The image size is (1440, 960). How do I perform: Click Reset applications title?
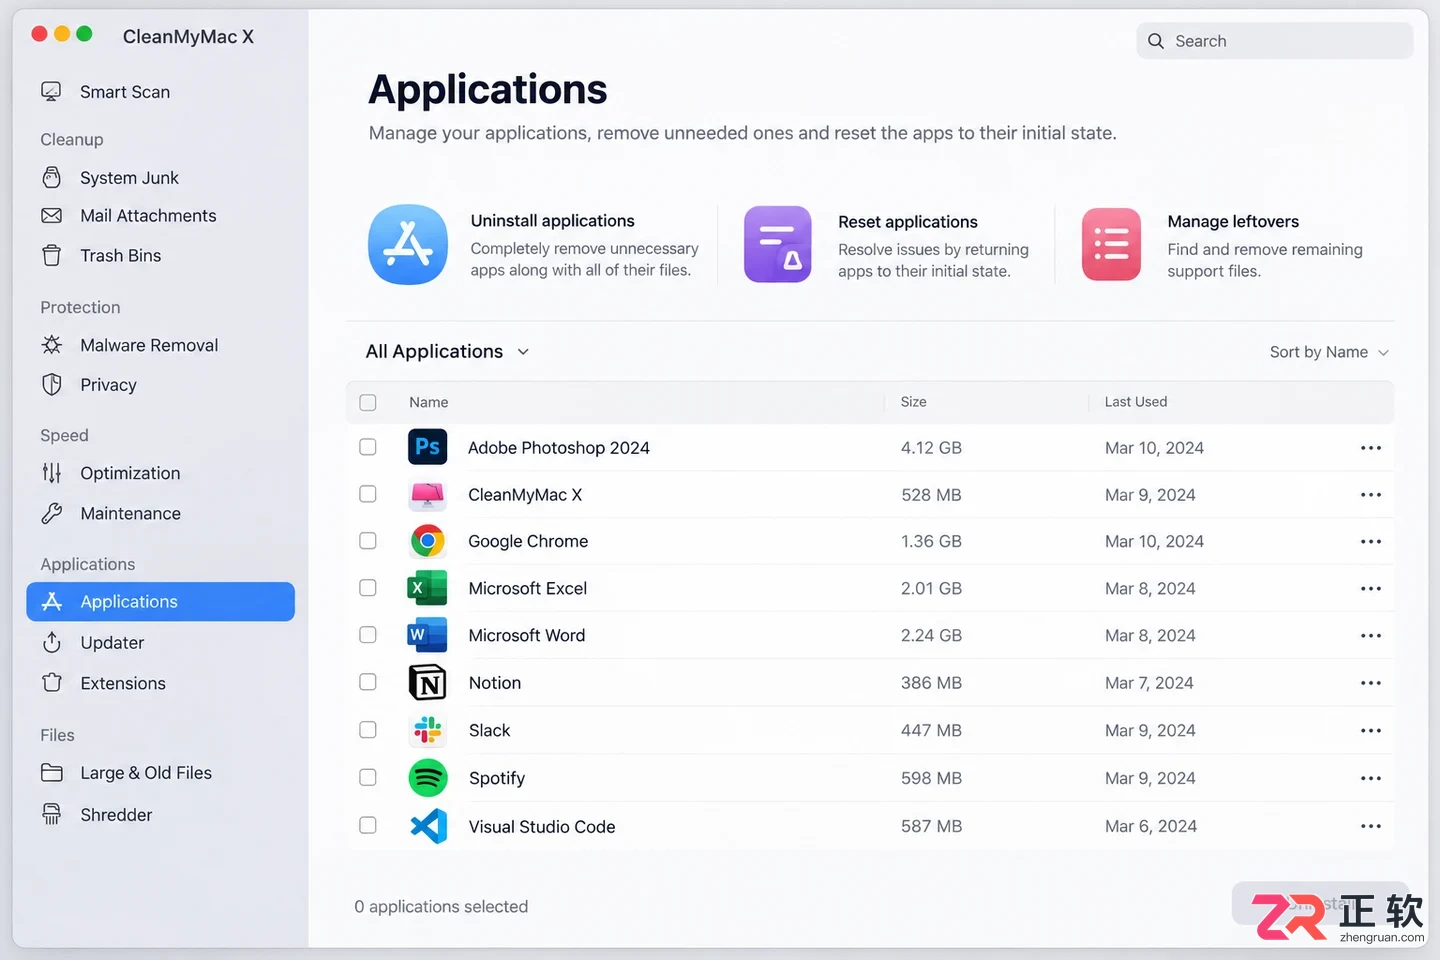click(908, 222)
